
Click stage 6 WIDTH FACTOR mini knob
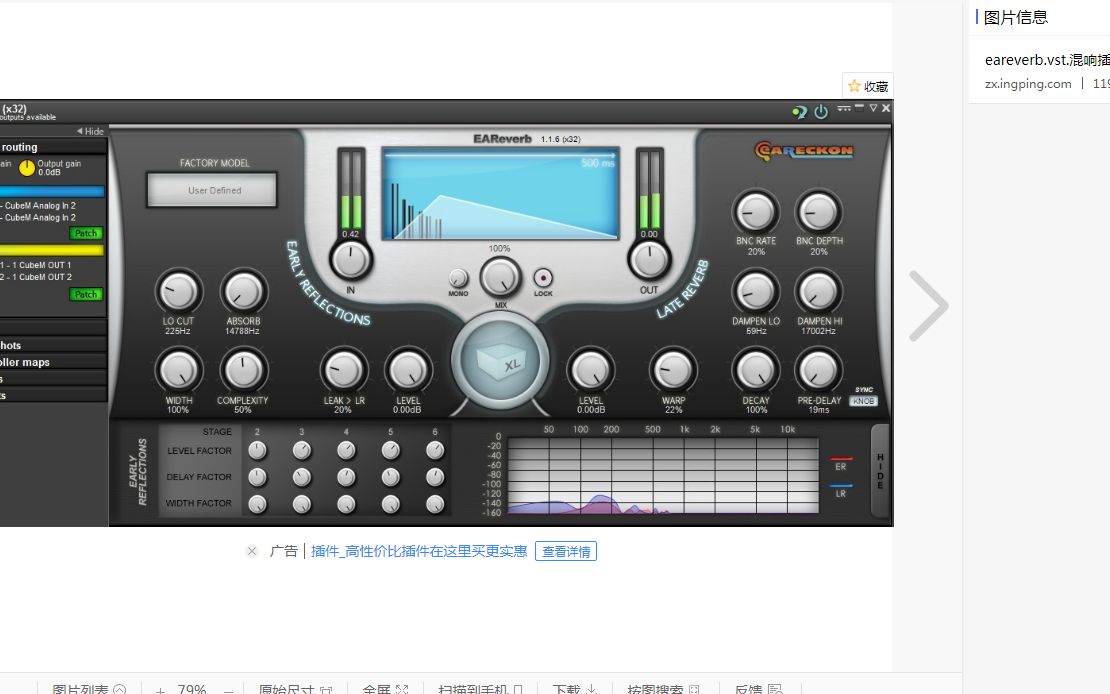coord(435,504)
